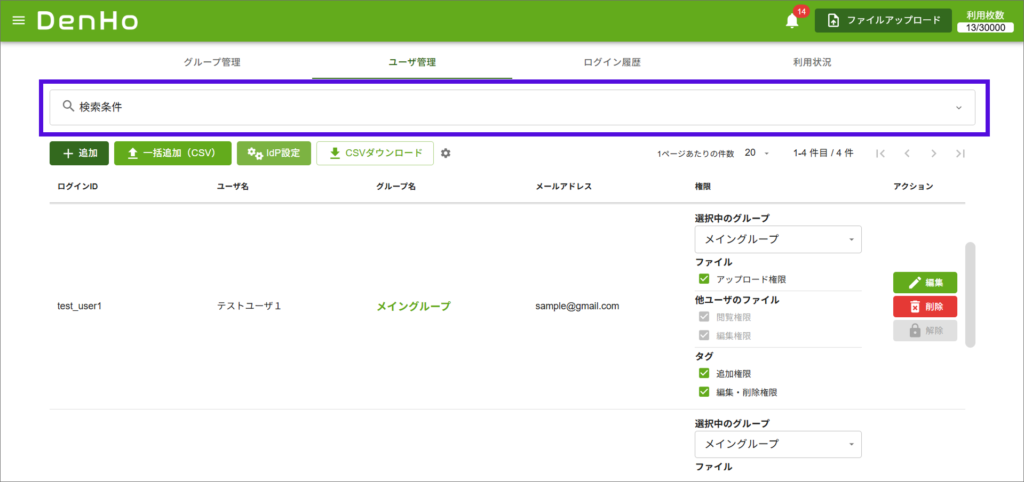Expand the 検索条件 search panel chevron

click(958, 107)
